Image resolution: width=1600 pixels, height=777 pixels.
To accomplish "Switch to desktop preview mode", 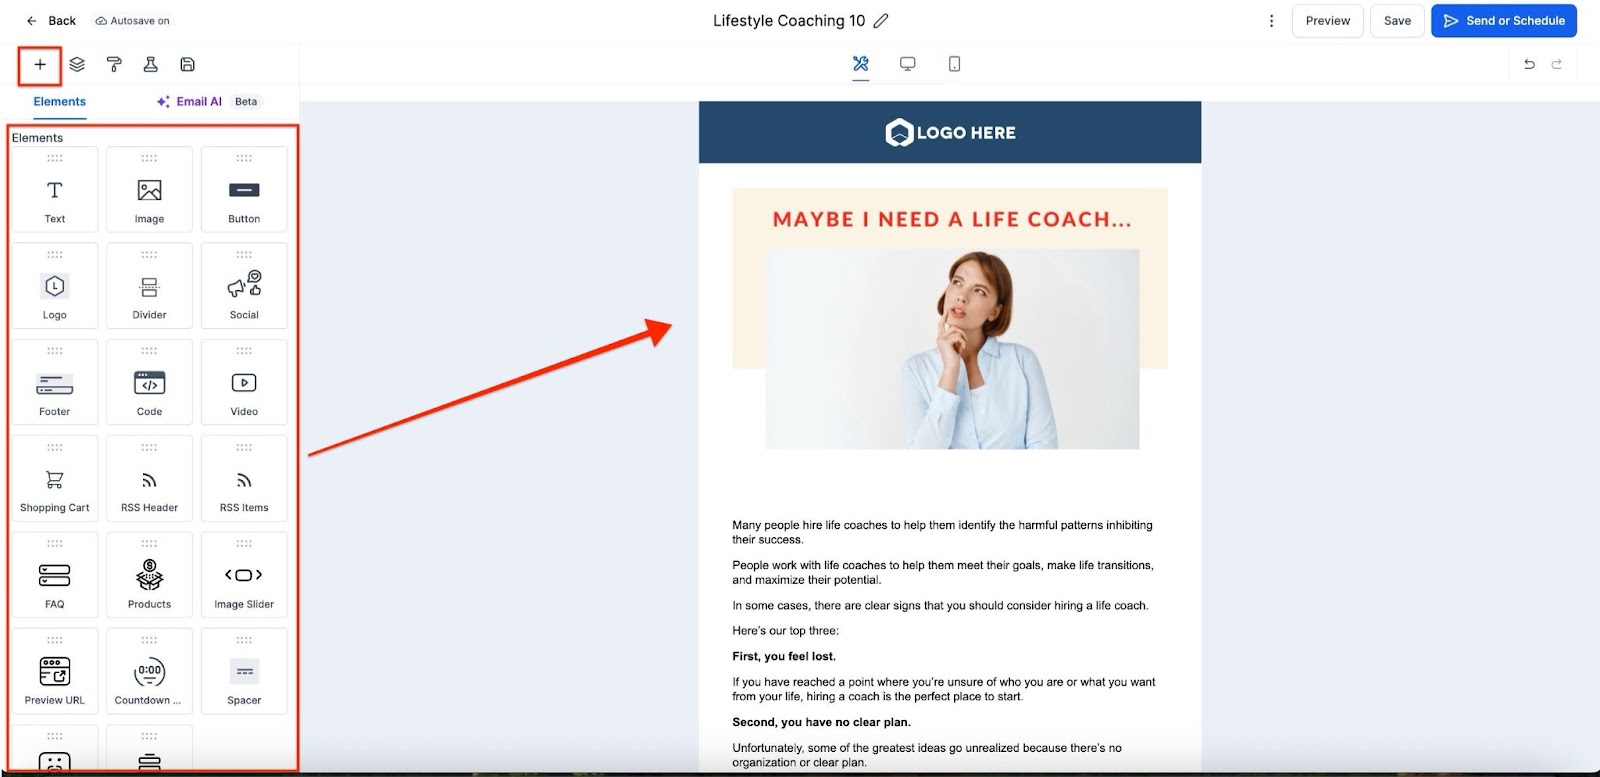I will pos(908,64).
